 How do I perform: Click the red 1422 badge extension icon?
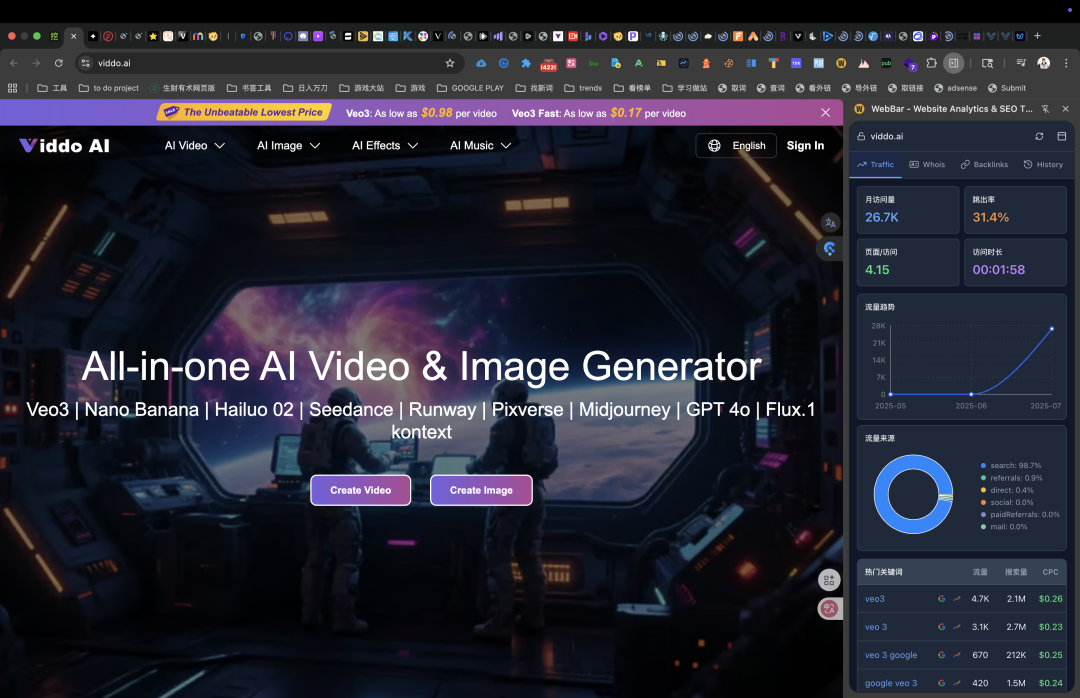pyautogui.click(x=548, y=63)
